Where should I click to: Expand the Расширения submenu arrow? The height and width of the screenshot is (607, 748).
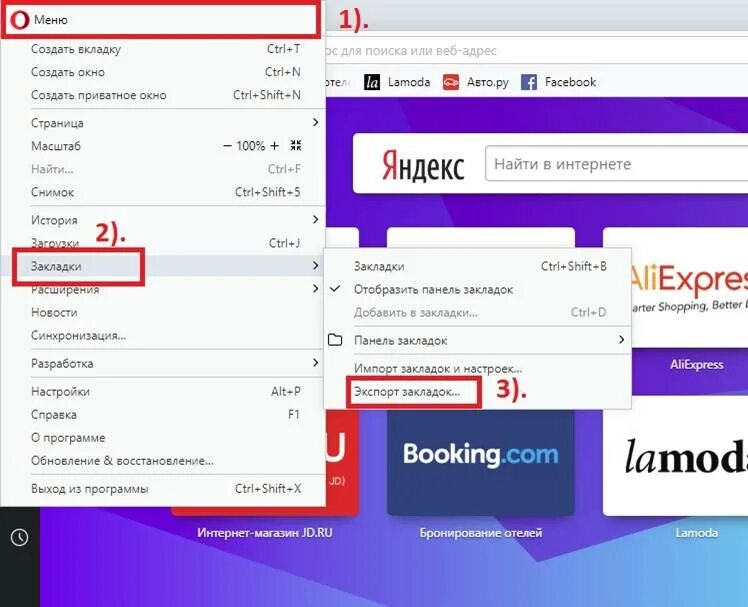(315, 289)
